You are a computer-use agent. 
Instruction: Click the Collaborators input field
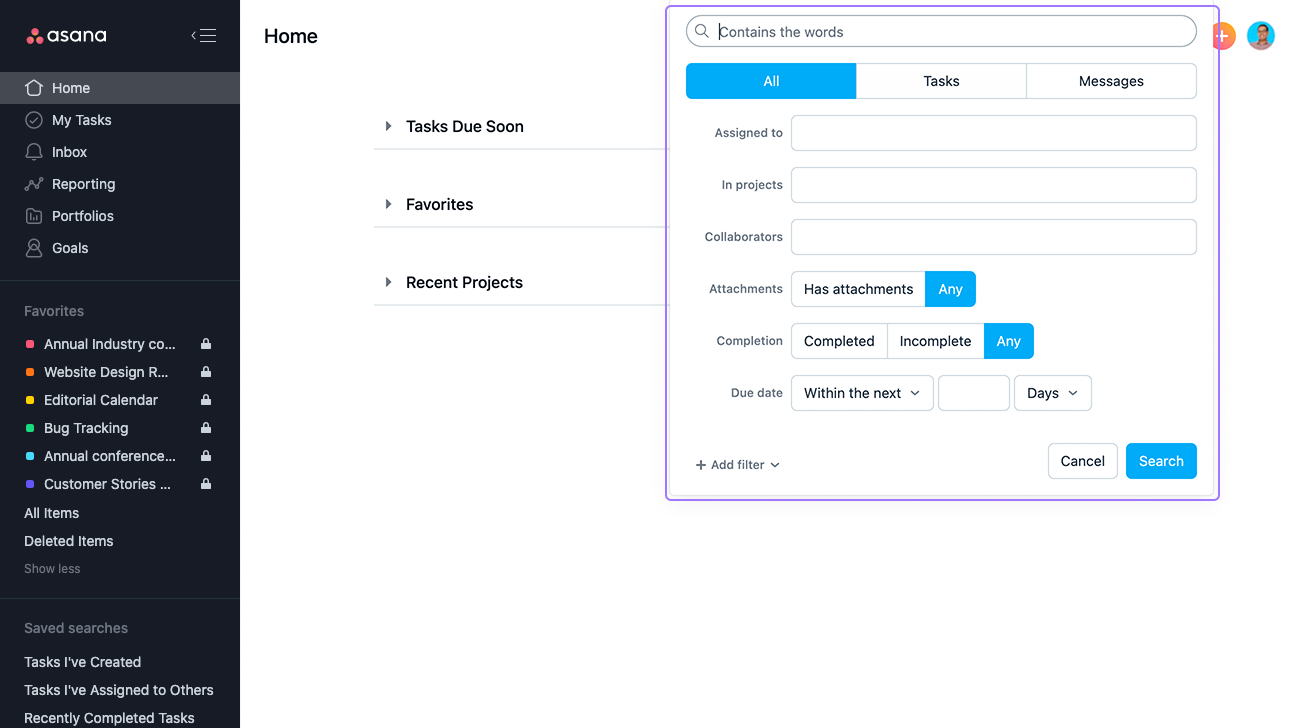994,237
